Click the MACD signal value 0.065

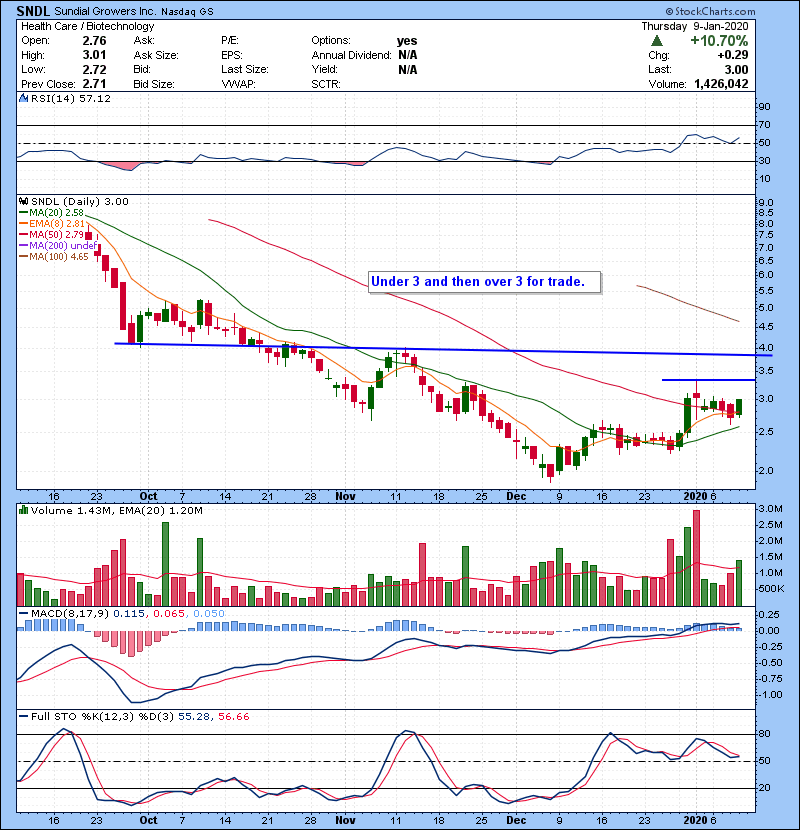[169, 614]
